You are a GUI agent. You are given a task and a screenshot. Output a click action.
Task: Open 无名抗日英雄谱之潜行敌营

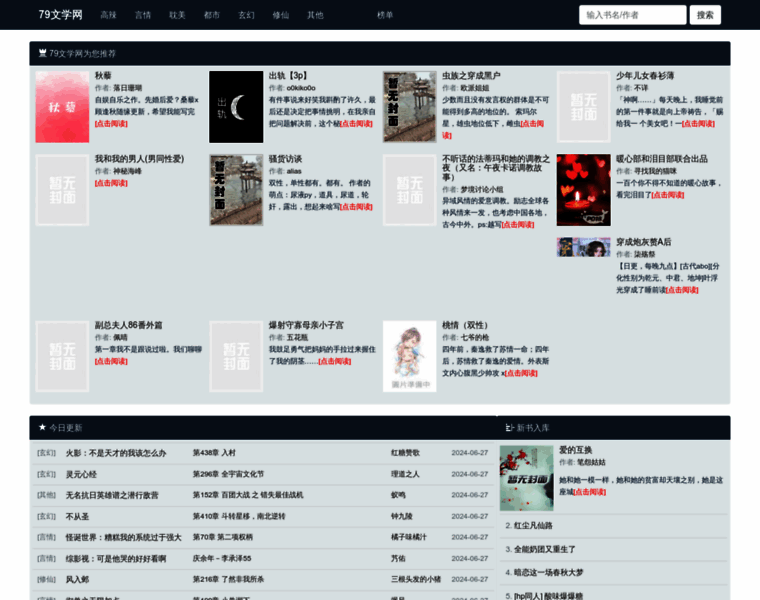(112, 495)
